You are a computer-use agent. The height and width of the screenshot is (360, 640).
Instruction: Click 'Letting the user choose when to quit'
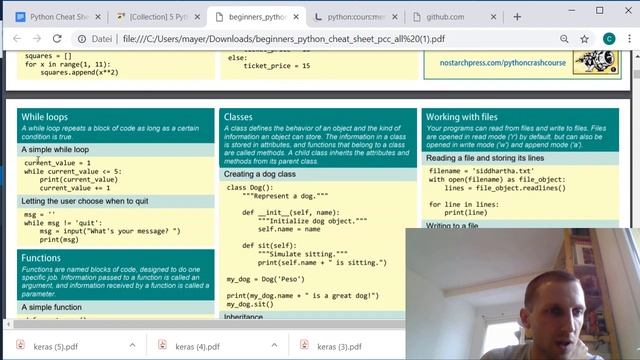(84, 201)
